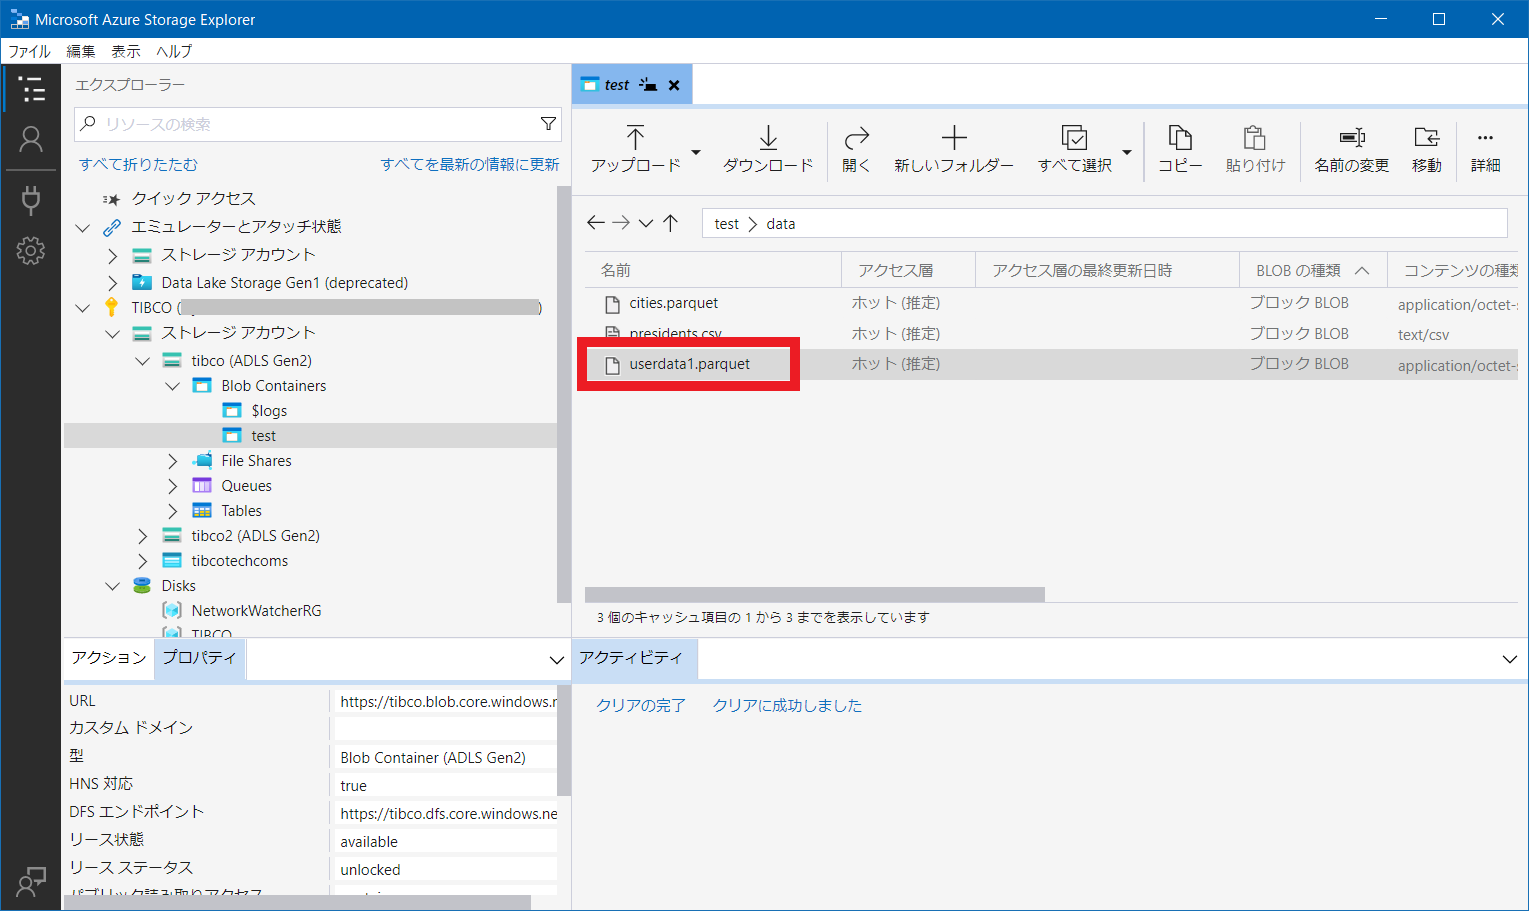Collapse tibco (ADLS Gen2) node
1529x911 pixels.
click(143, 361)
